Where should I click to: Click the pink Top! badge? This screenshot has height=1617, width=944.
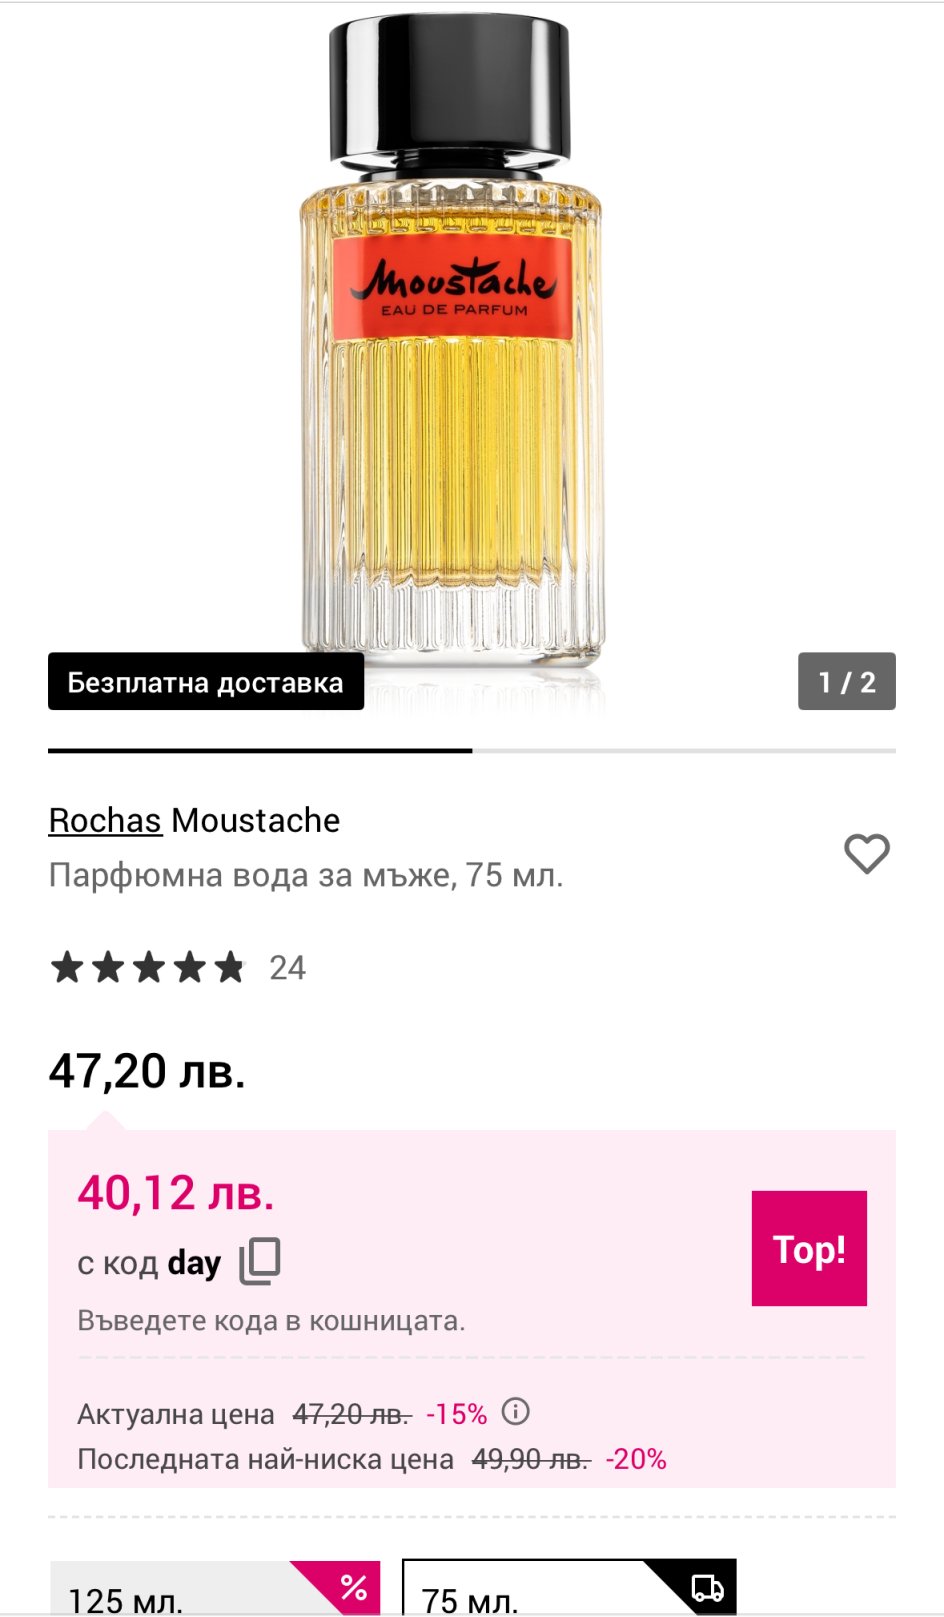(x=809, y=1248)
